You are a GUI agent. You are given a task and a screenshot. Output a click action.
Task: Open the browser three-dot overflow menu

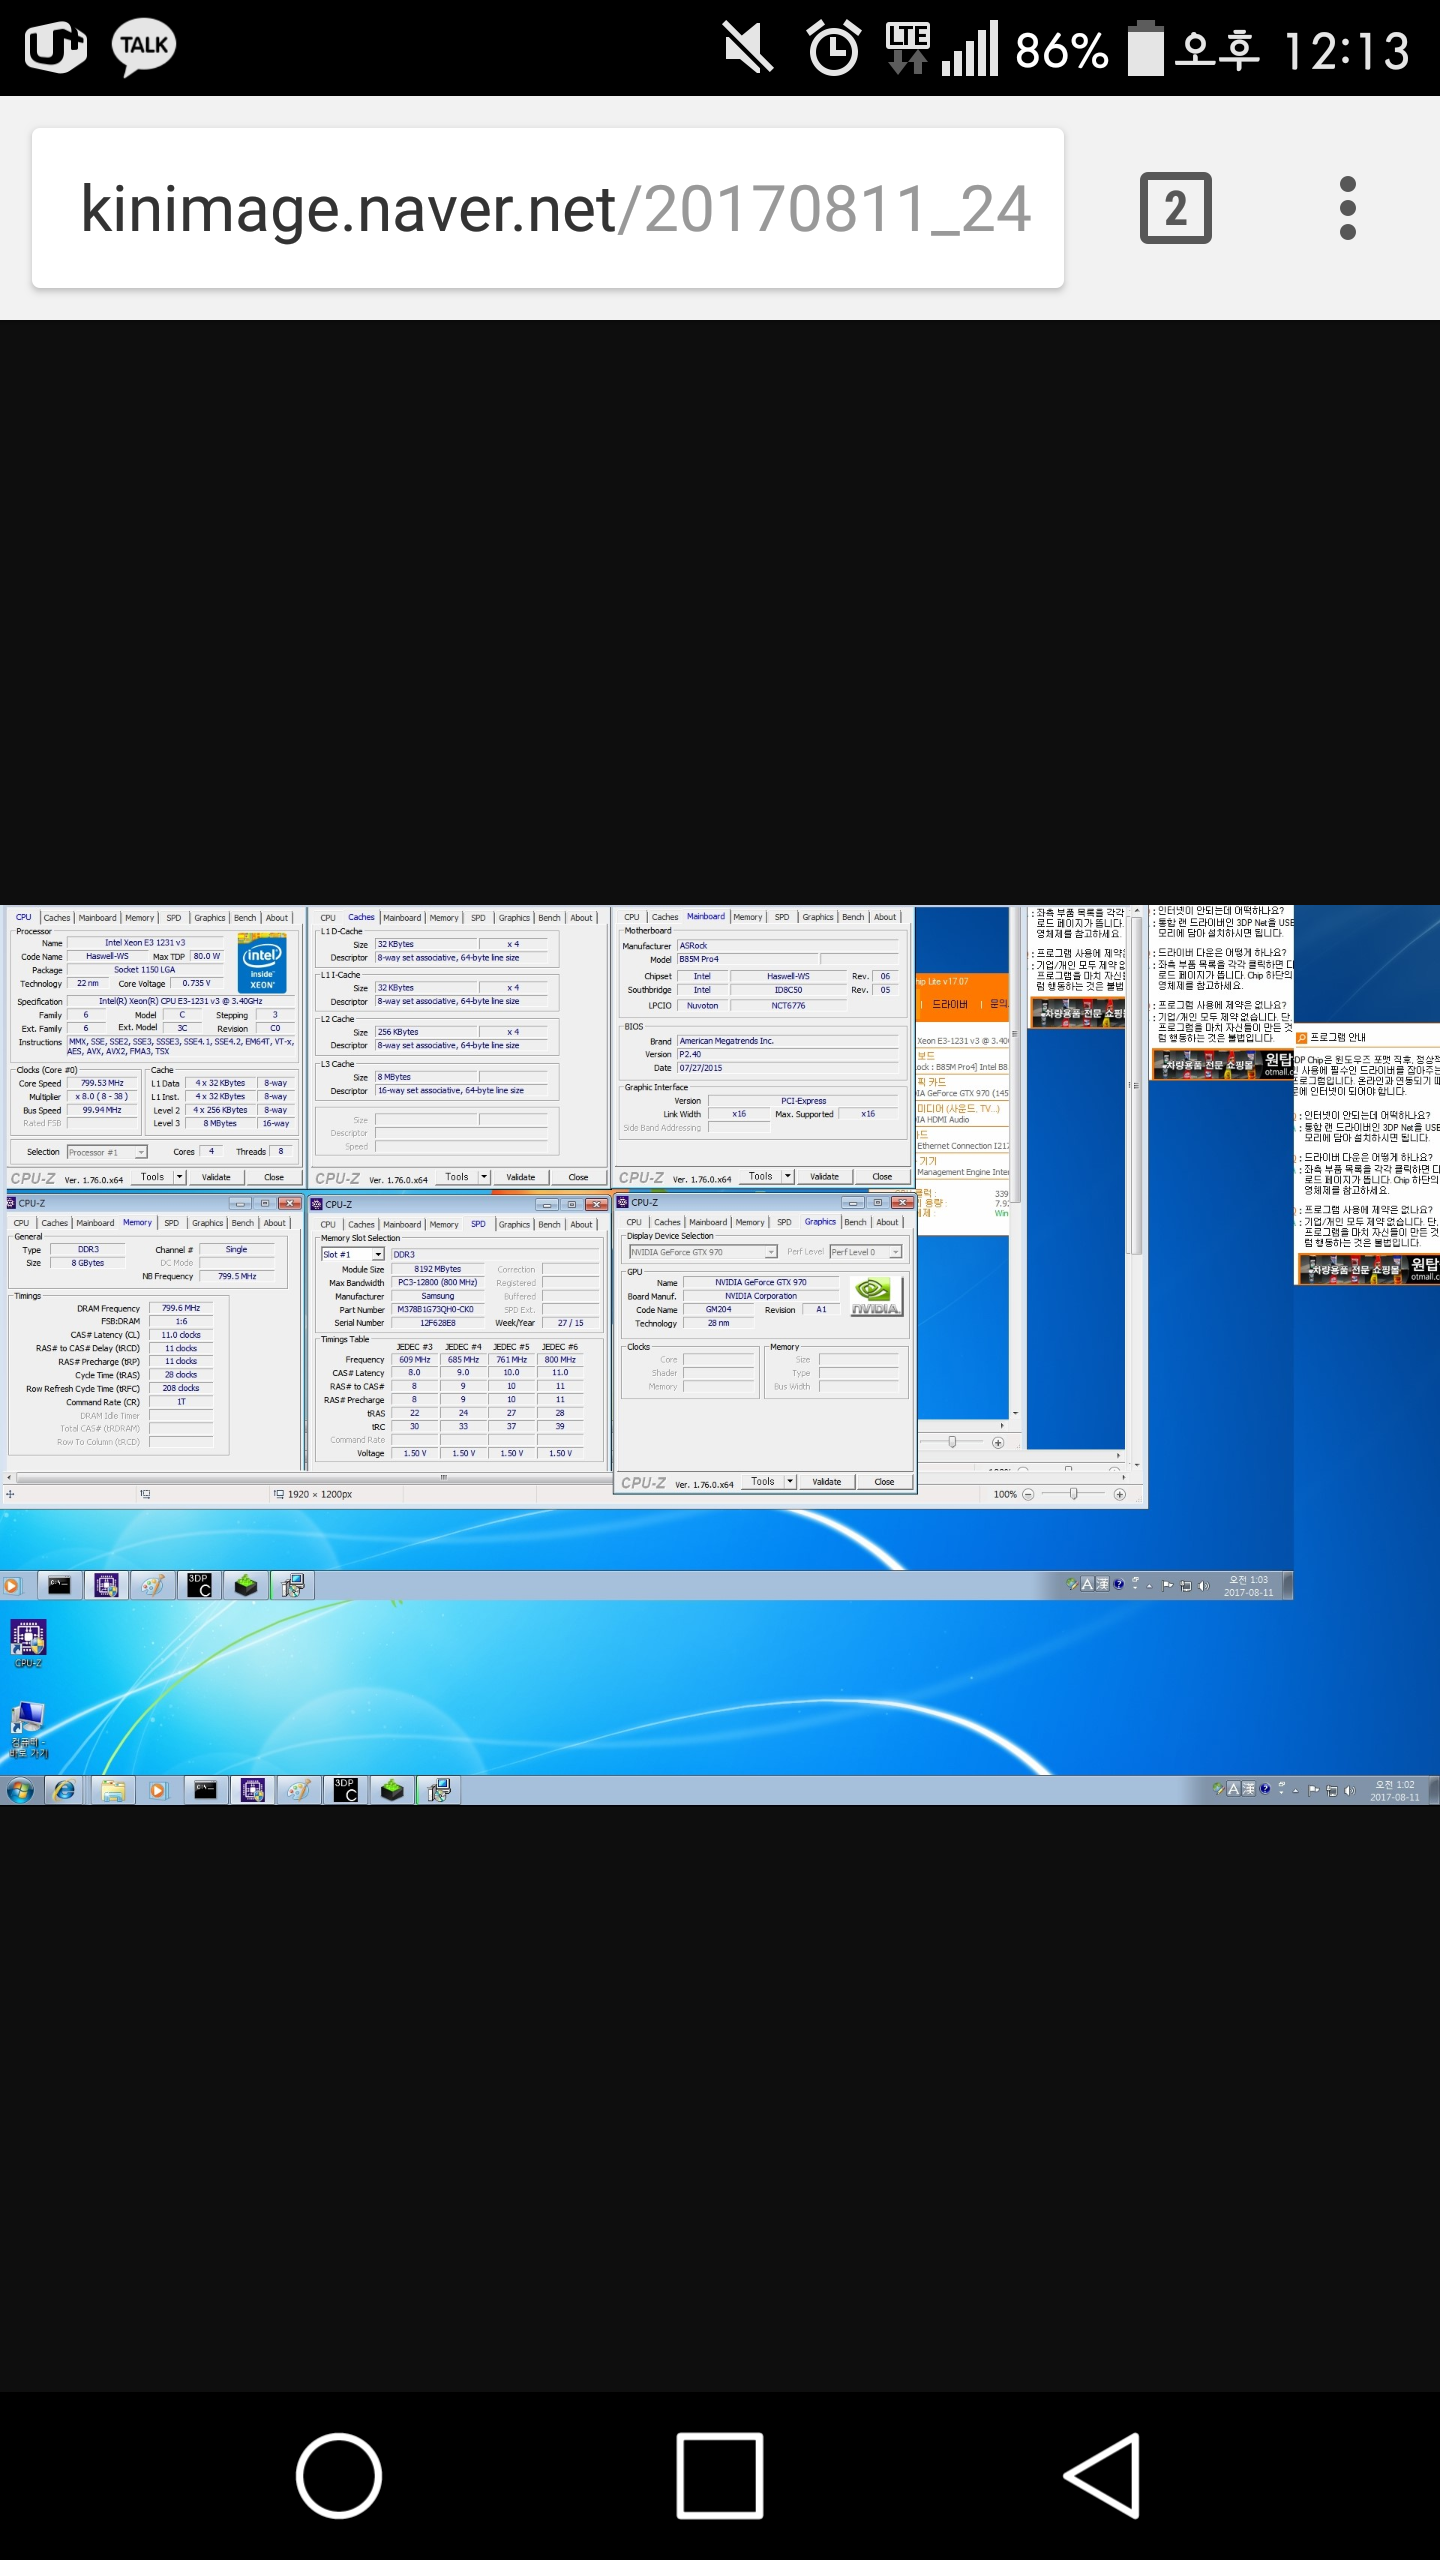pyautogui.click(x=1347, y=208)
